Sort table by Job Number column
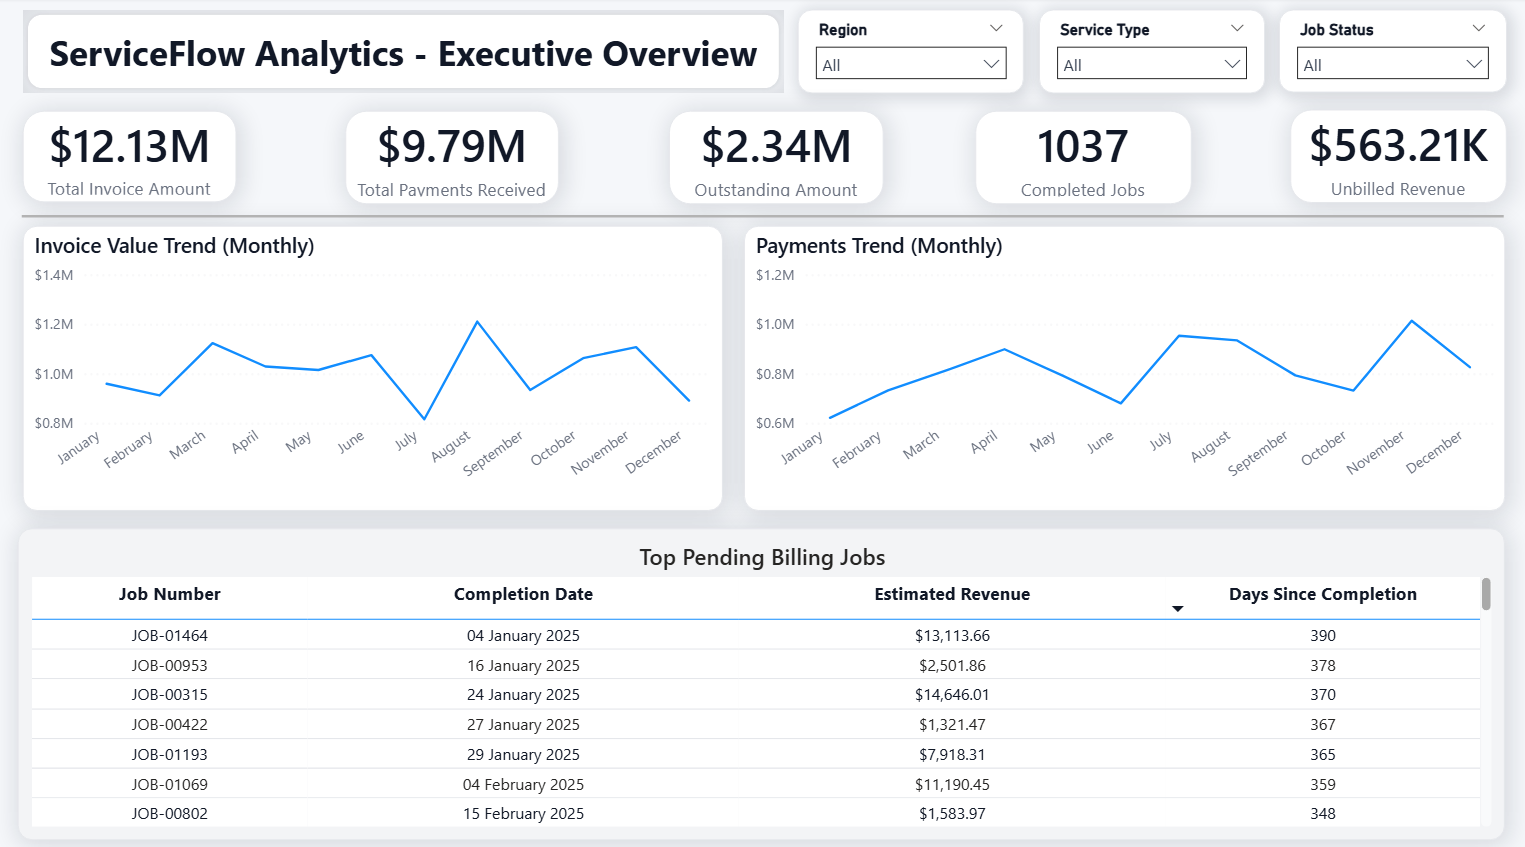The width and height of the screenshot is (1525, 847). click(x=170, y=594)
